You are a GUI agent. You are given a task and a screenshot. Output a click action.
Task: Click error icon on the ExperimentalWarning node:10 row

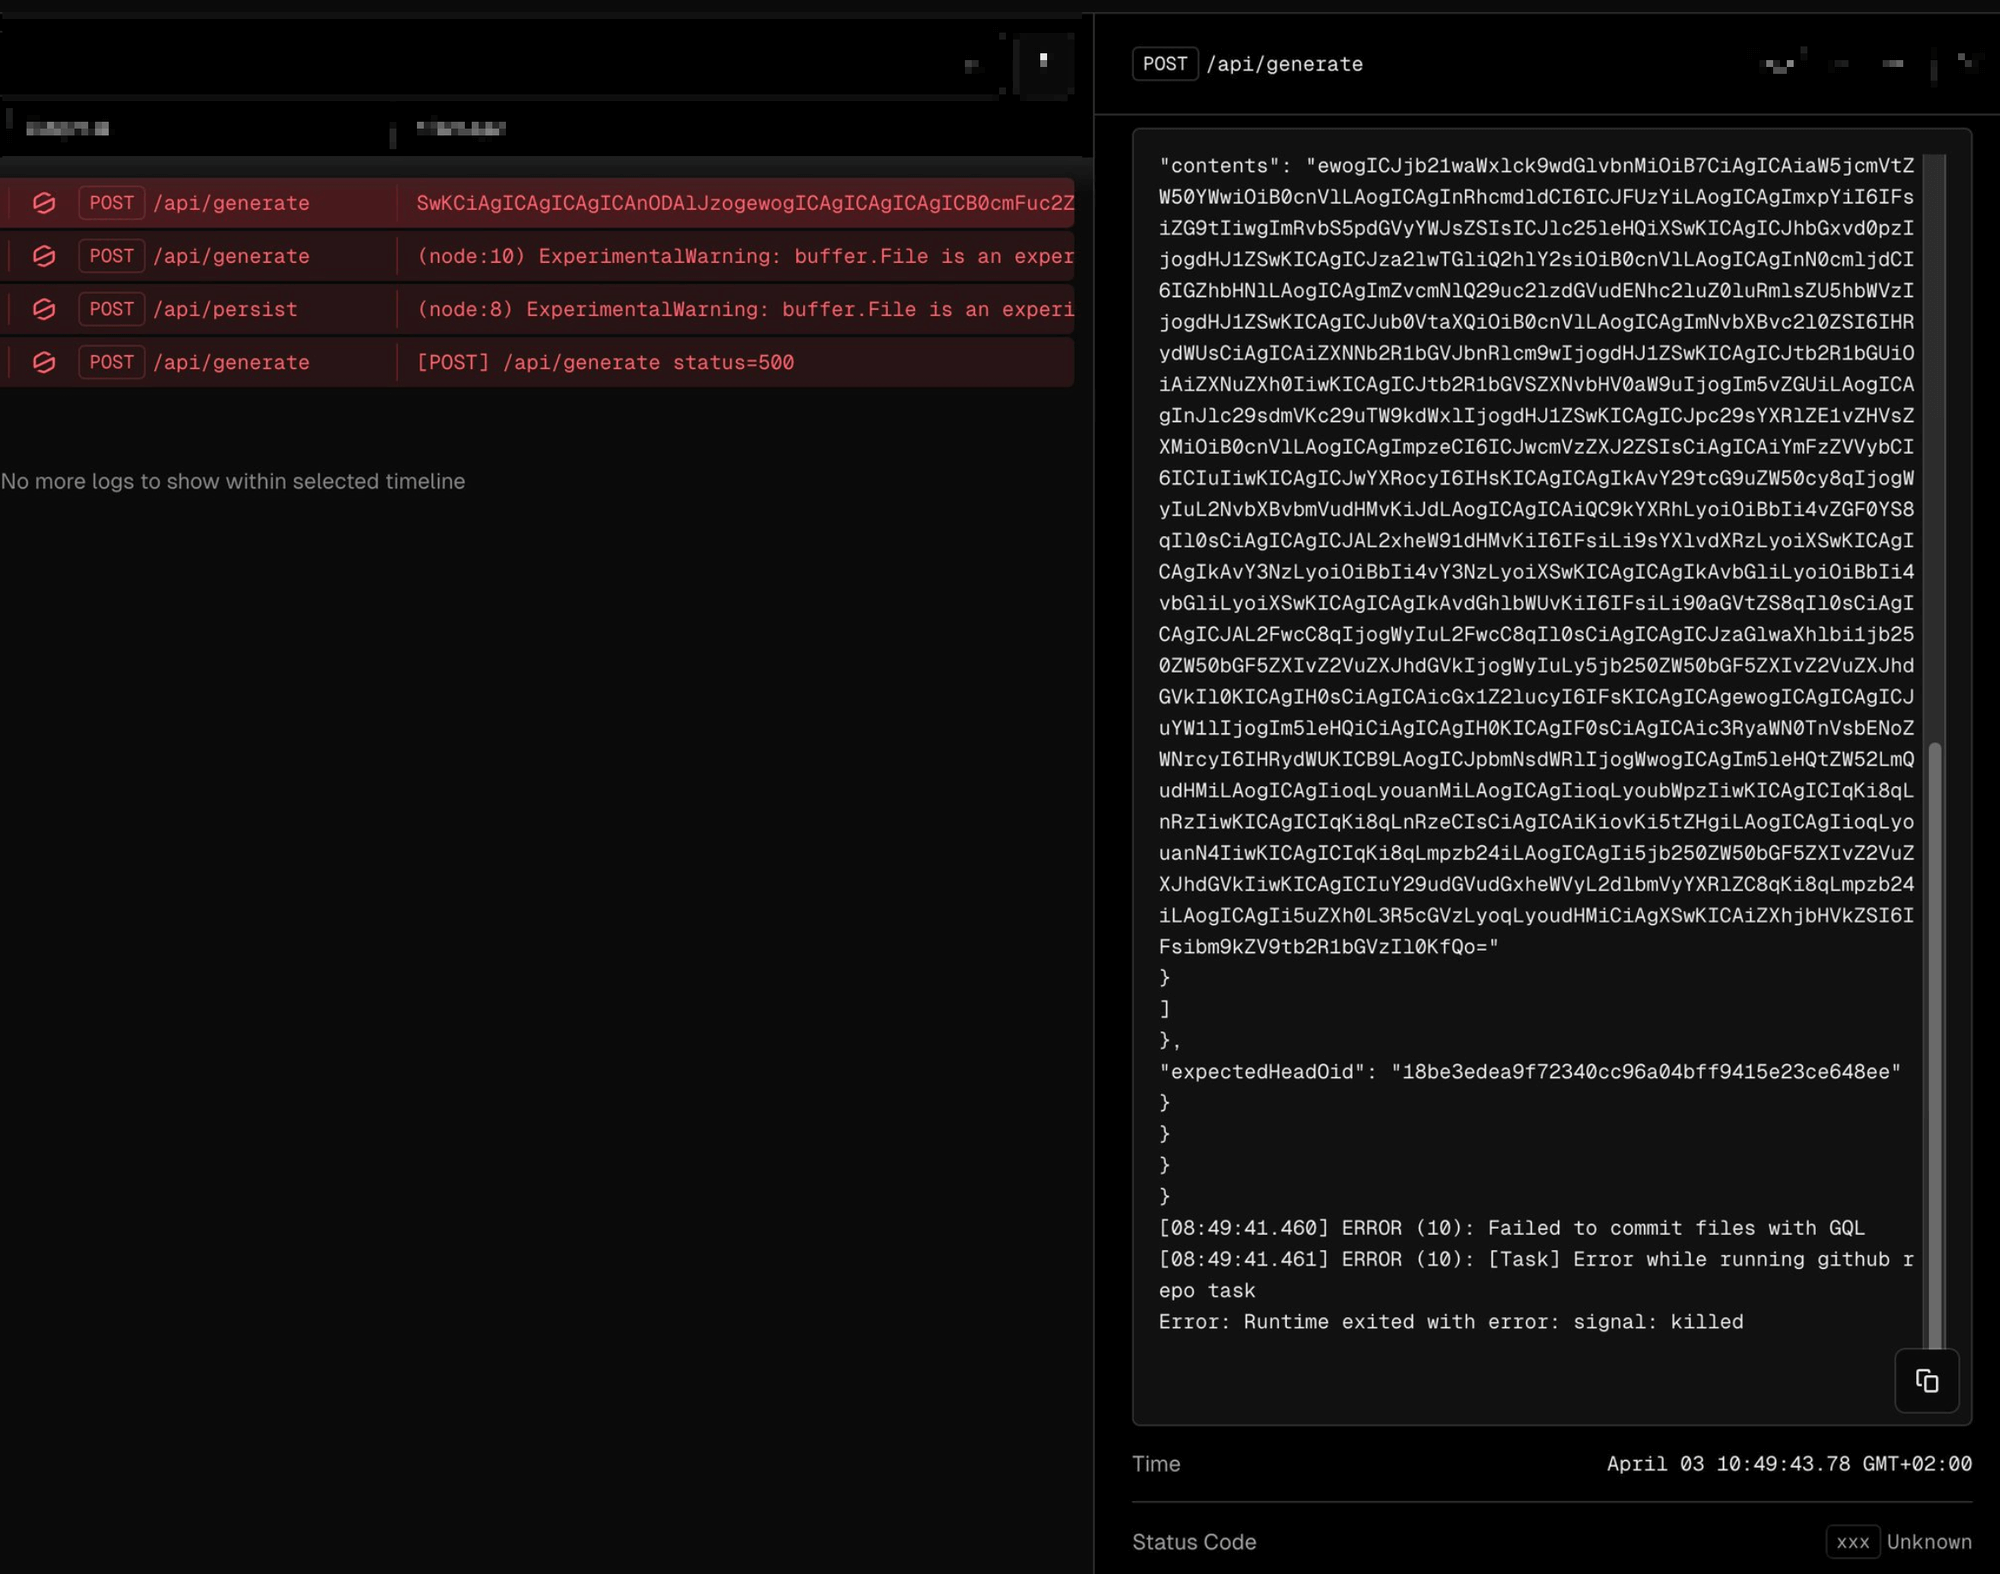tap(44, 256)
